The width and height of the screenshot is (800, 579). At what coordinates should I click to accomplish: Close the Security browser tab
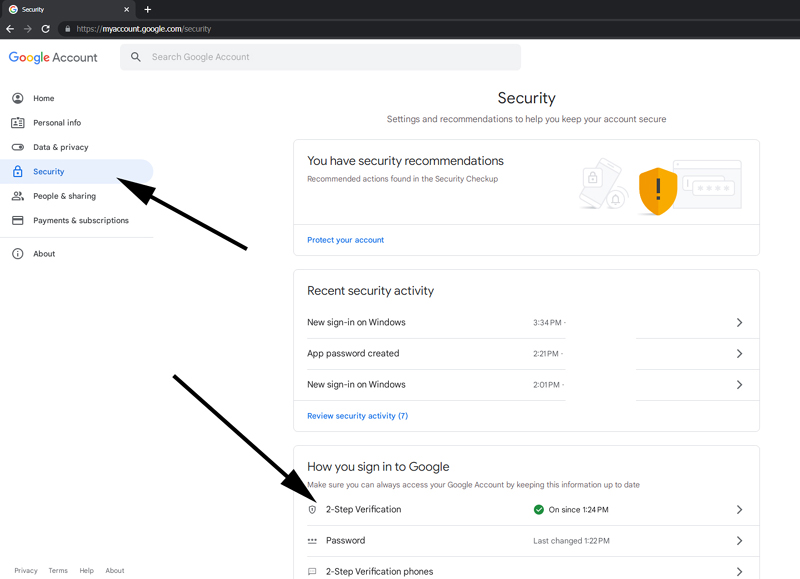tap(127, 9)
